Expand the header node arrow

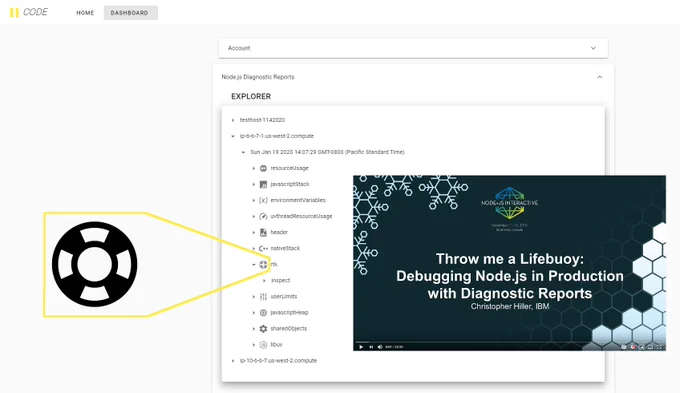tap(254, 233)
